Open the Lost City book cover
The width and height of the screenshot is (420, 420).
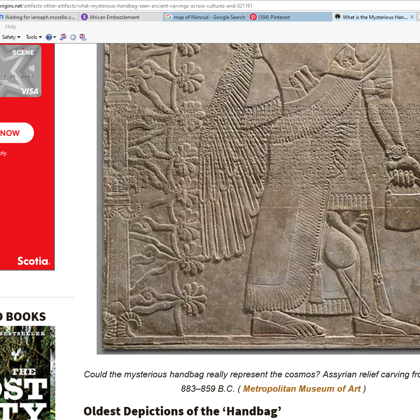click(27, 373)
